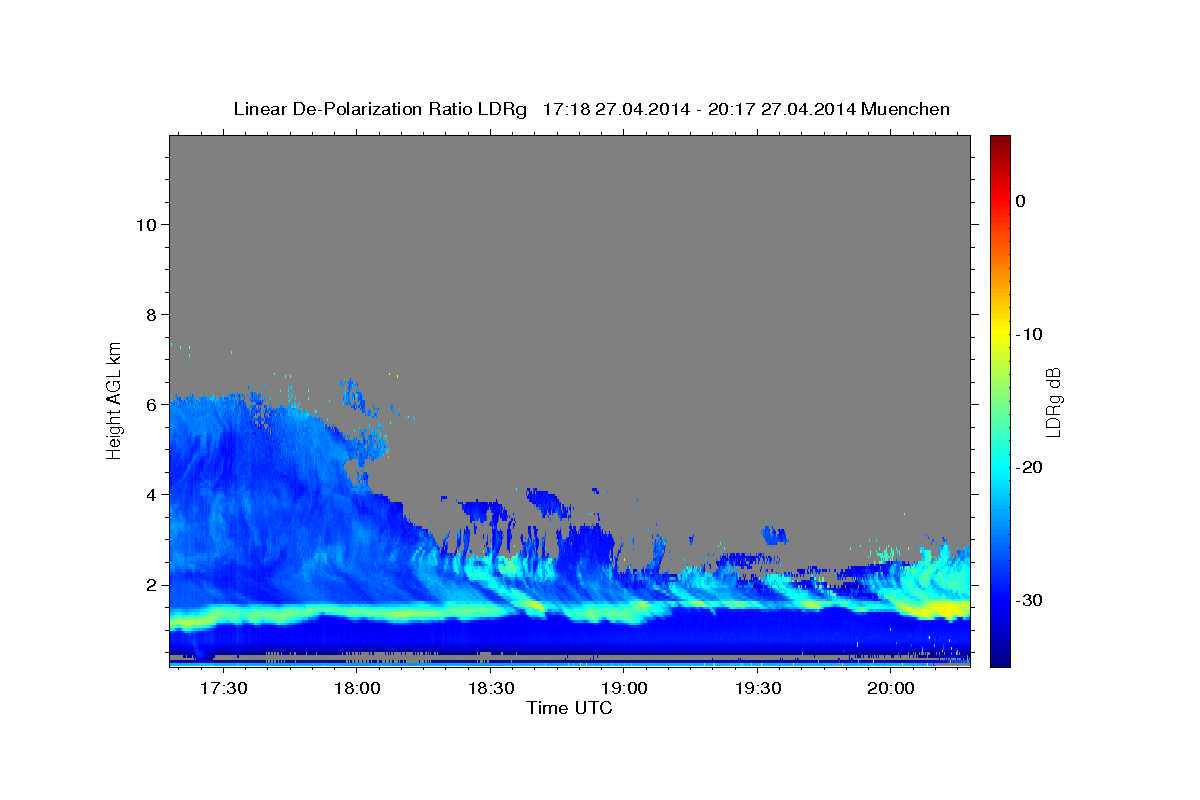Click the colorbar value 0
This screenshot has width=1200, height=800.
[x=1020, y=201]
